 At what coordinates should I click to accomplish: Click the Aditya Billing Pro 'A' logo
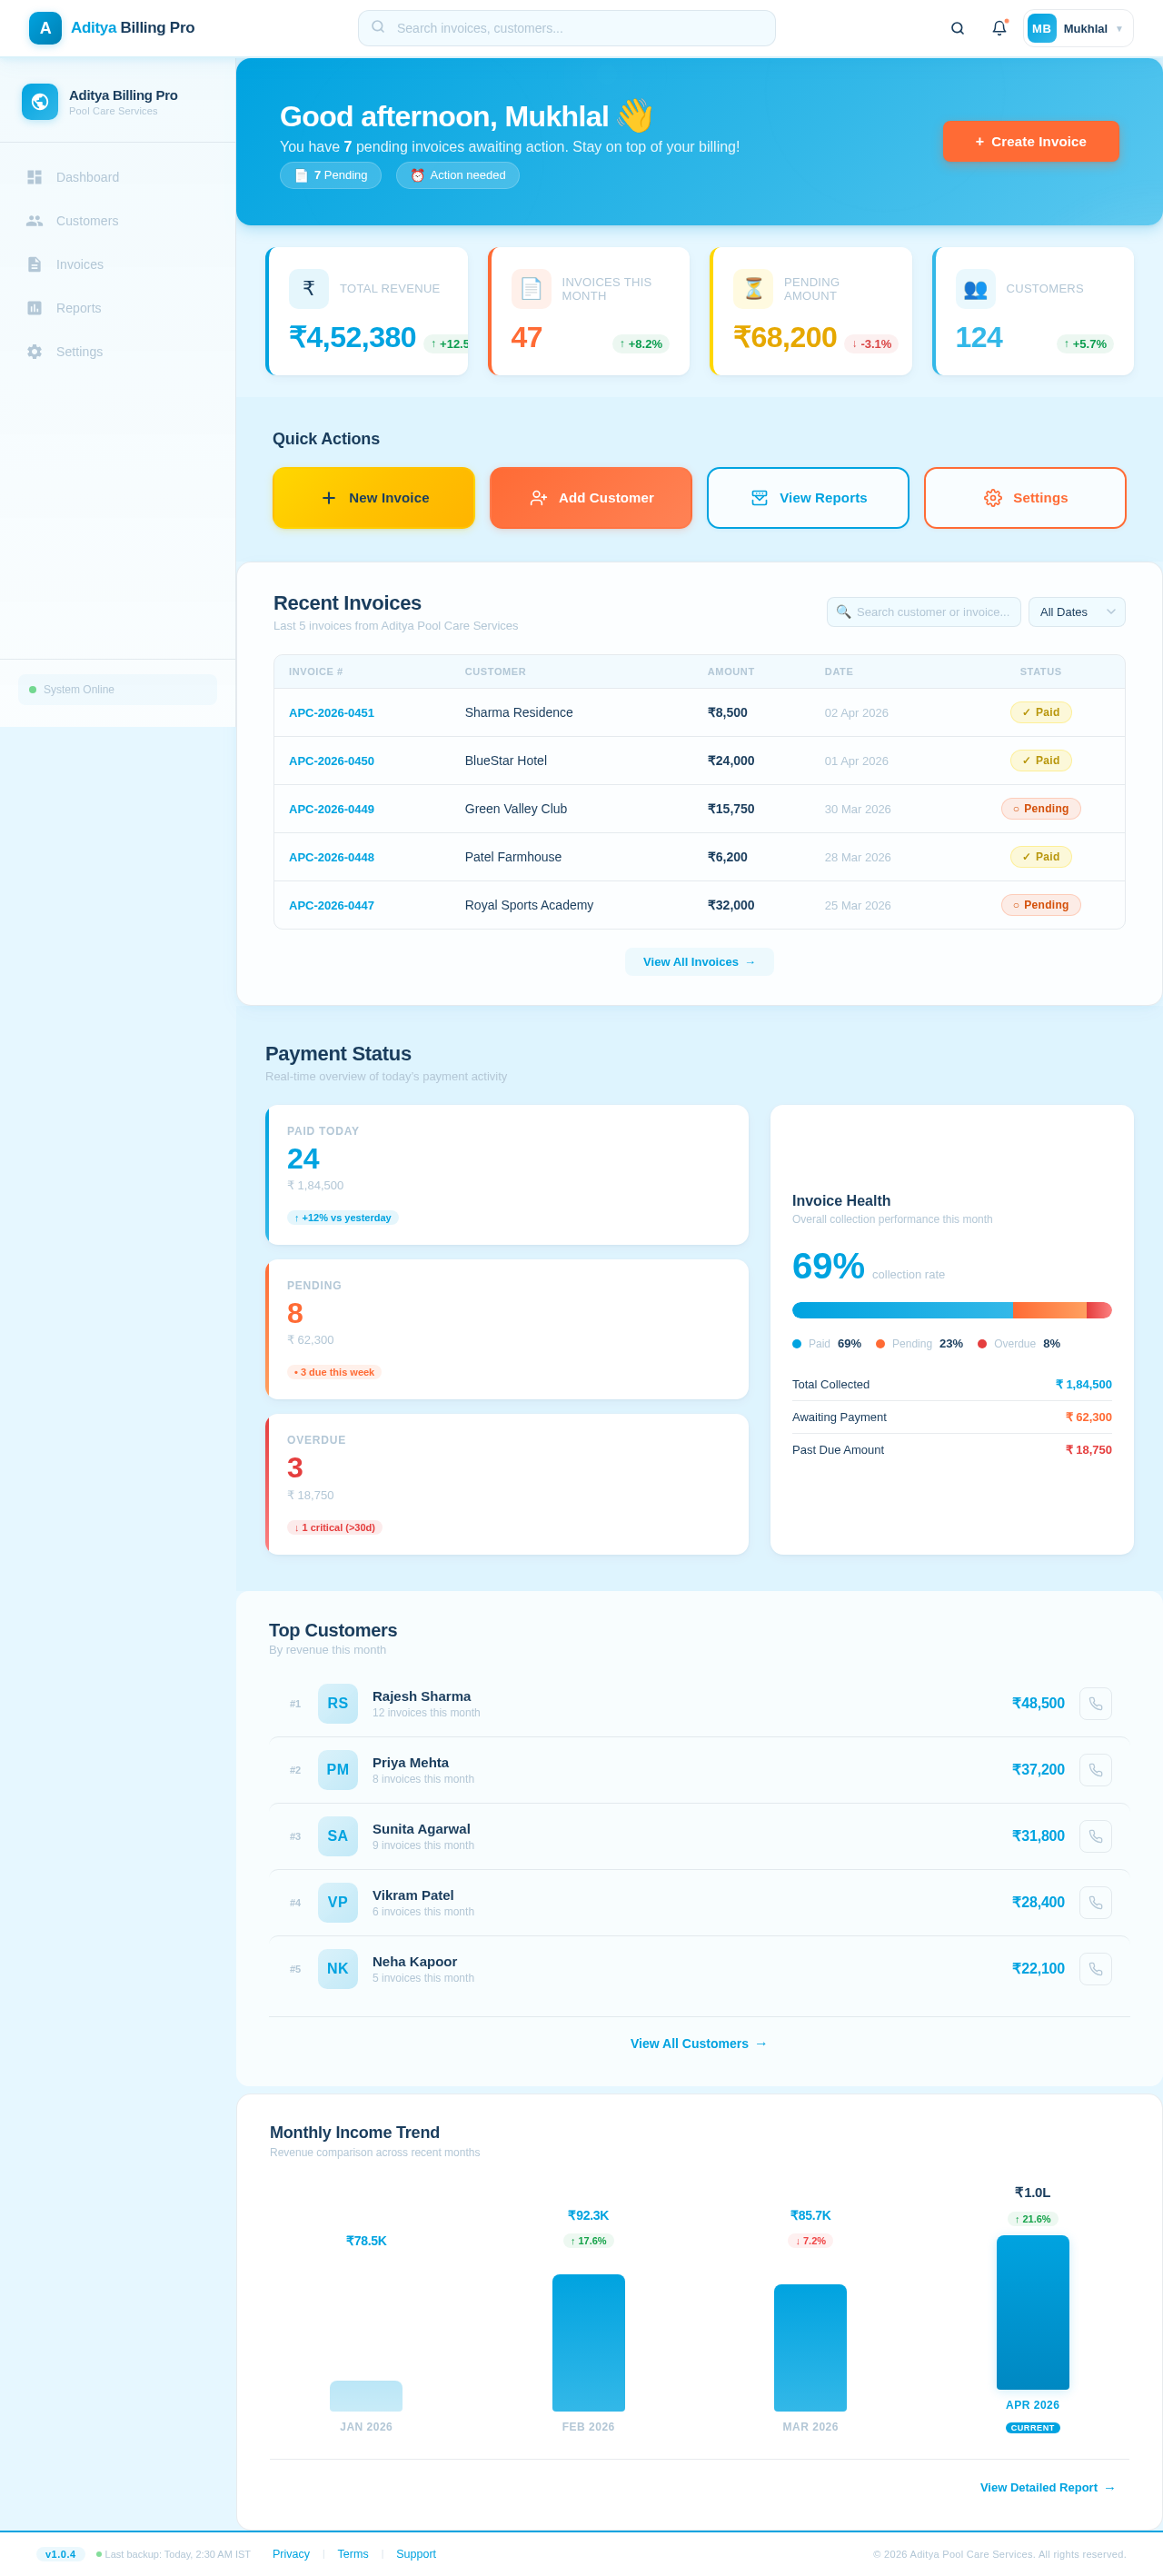tap(45, 28)
